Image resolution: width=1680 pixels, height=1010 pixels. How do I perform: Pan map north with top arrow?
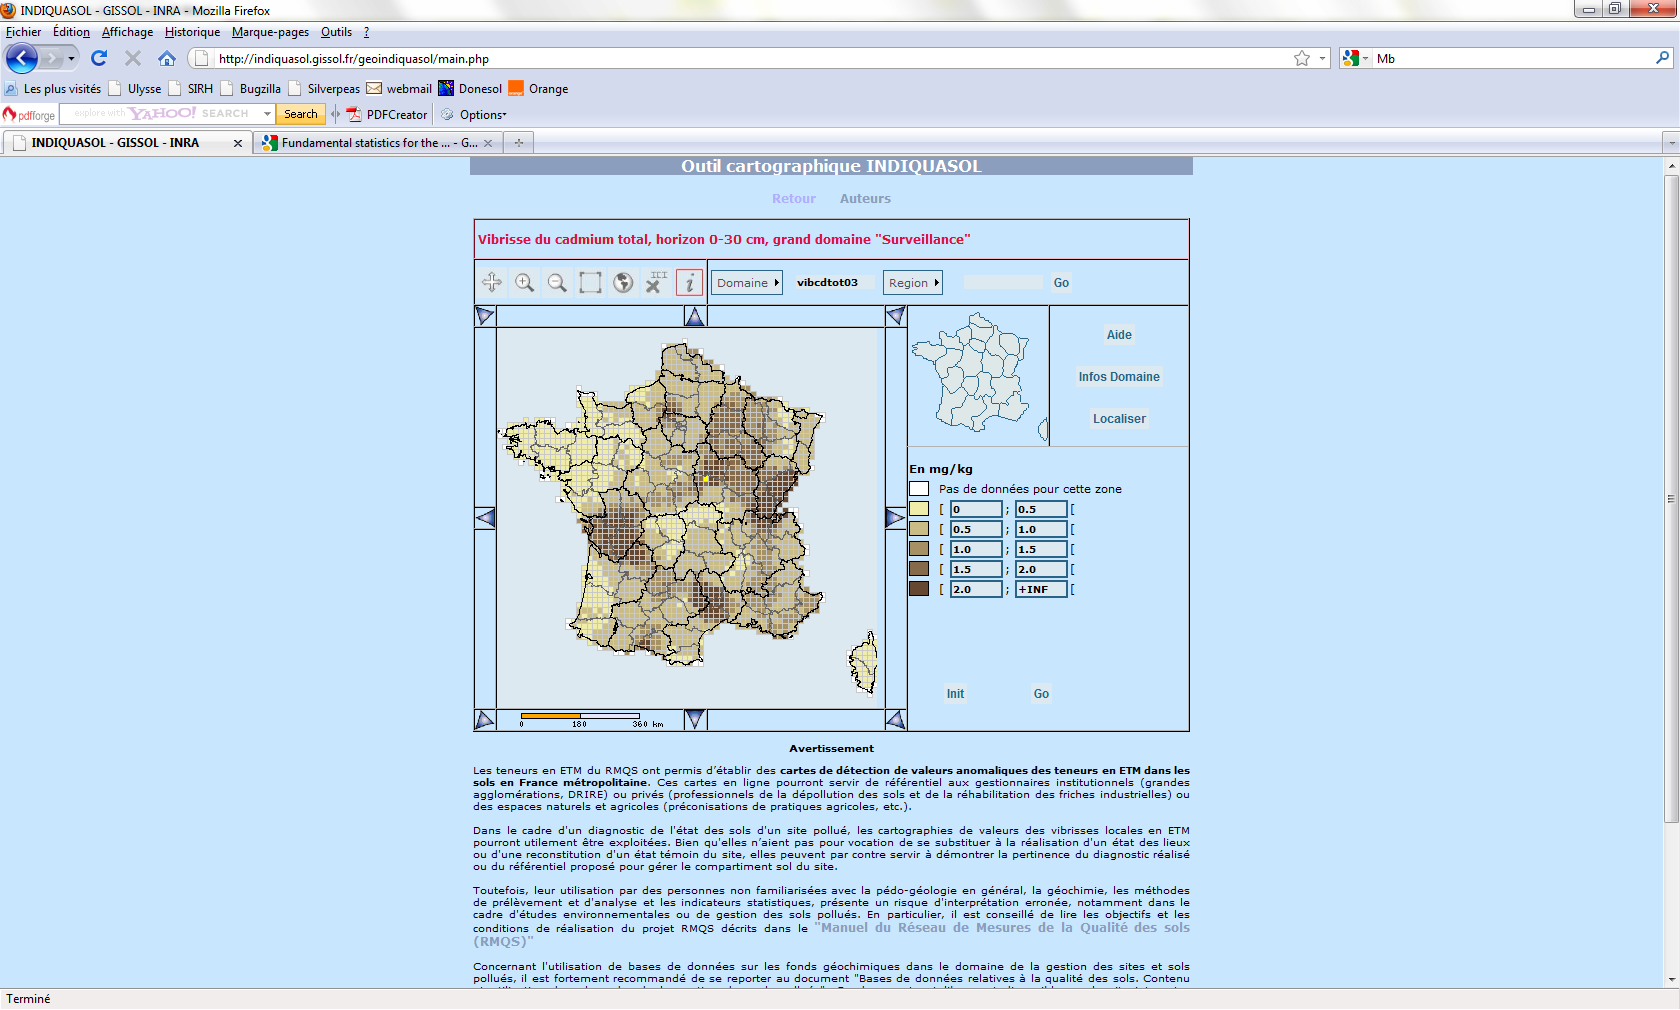coord(695,316)
